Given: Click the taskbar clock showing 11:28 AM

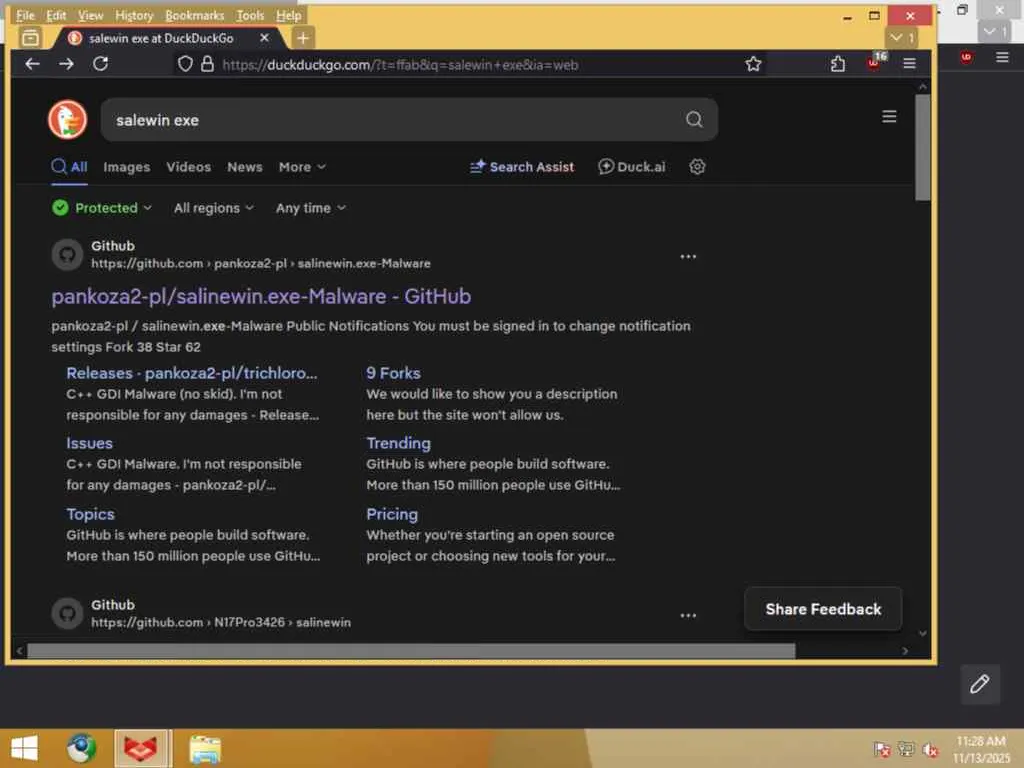Looking at the screenshot, I should (x=981, y=749).
